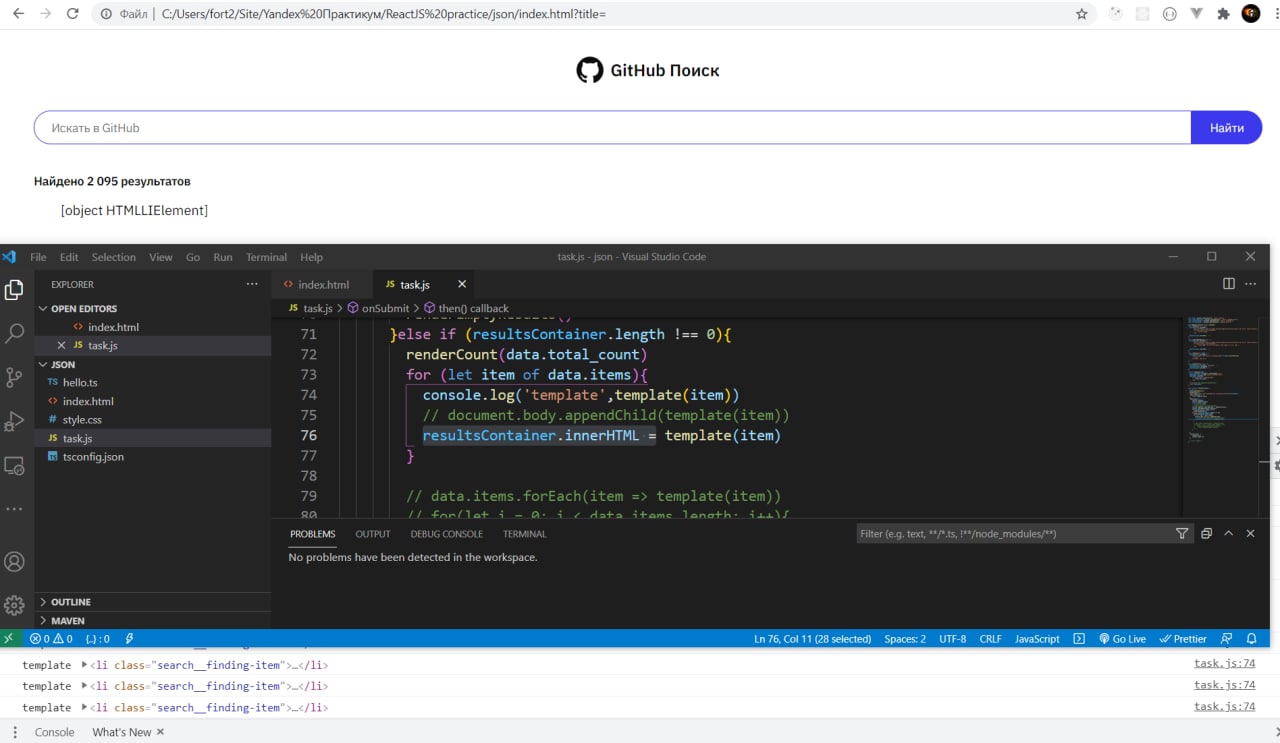Open the browser profile avatar
The width and height of the screenshot is (1280, 743).
pos(1251,14)
